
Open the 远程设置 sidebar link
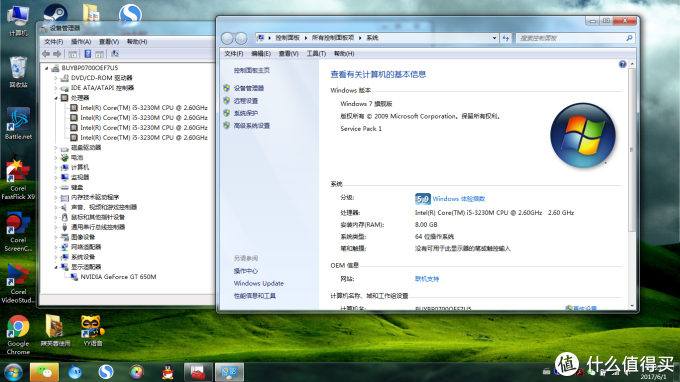245,101
